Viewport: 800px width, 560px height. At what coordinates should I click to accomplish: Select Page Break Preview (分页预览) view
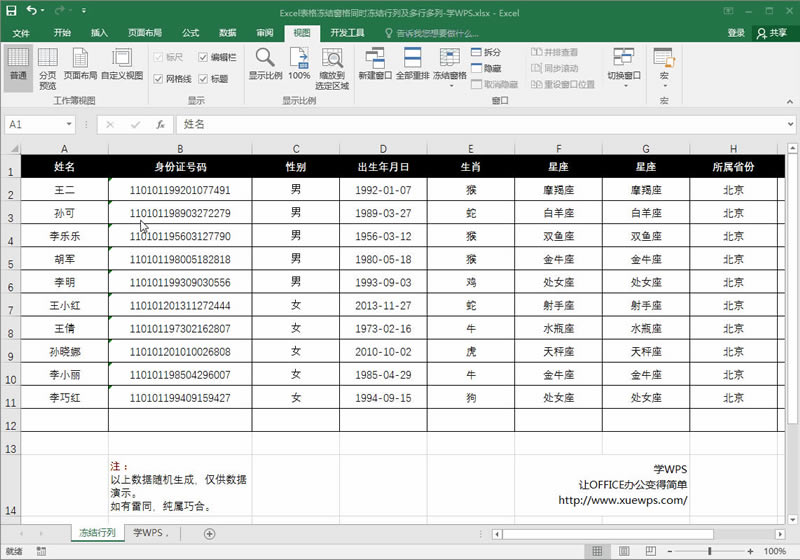pos(47,66)
